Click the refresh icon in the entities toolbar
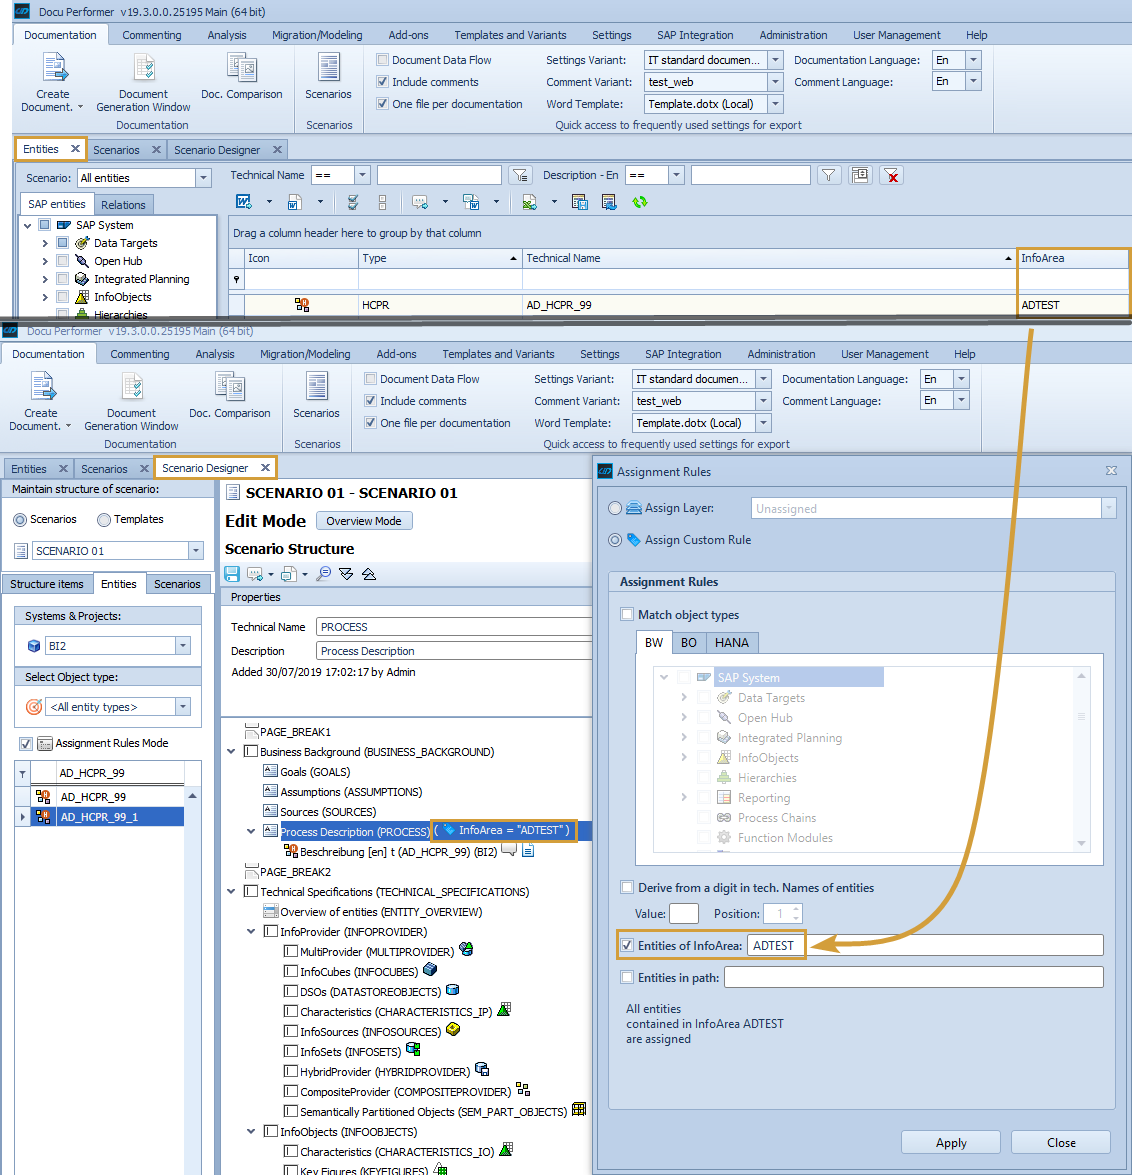The width and height of the screenshot is (1132, 1175). tap(640, 202)
